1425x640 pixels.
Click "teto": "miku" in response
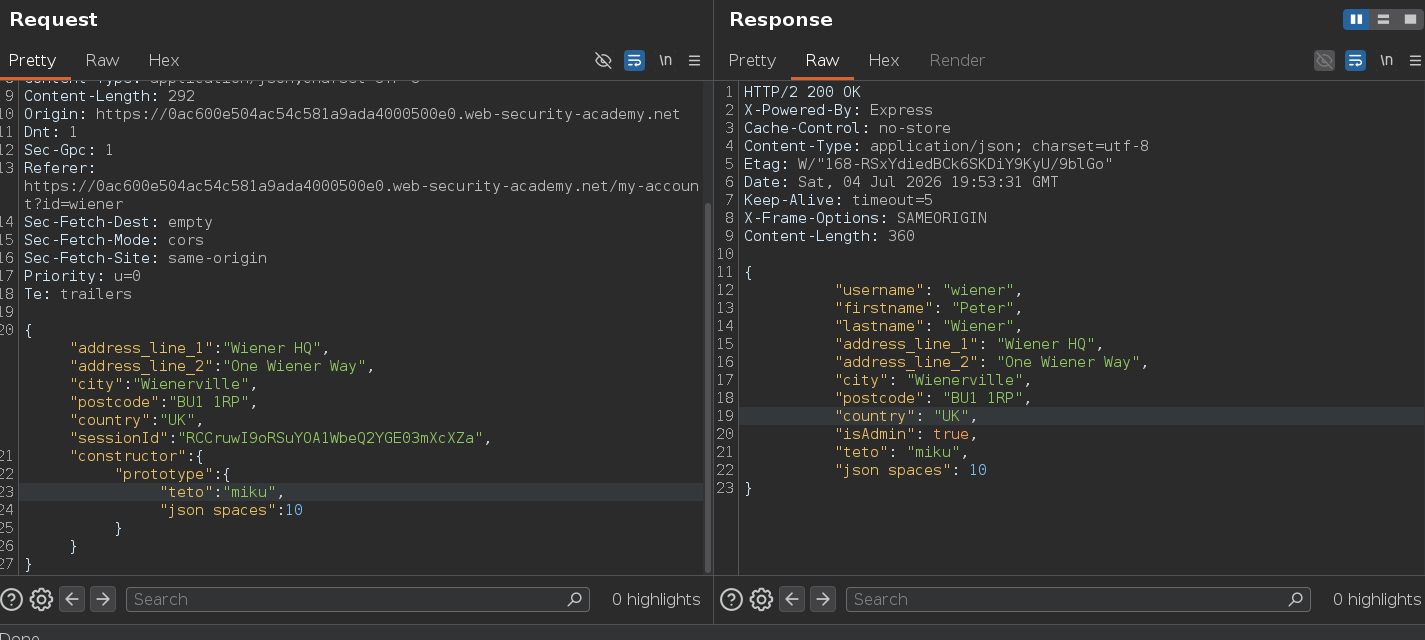(901, 452)
